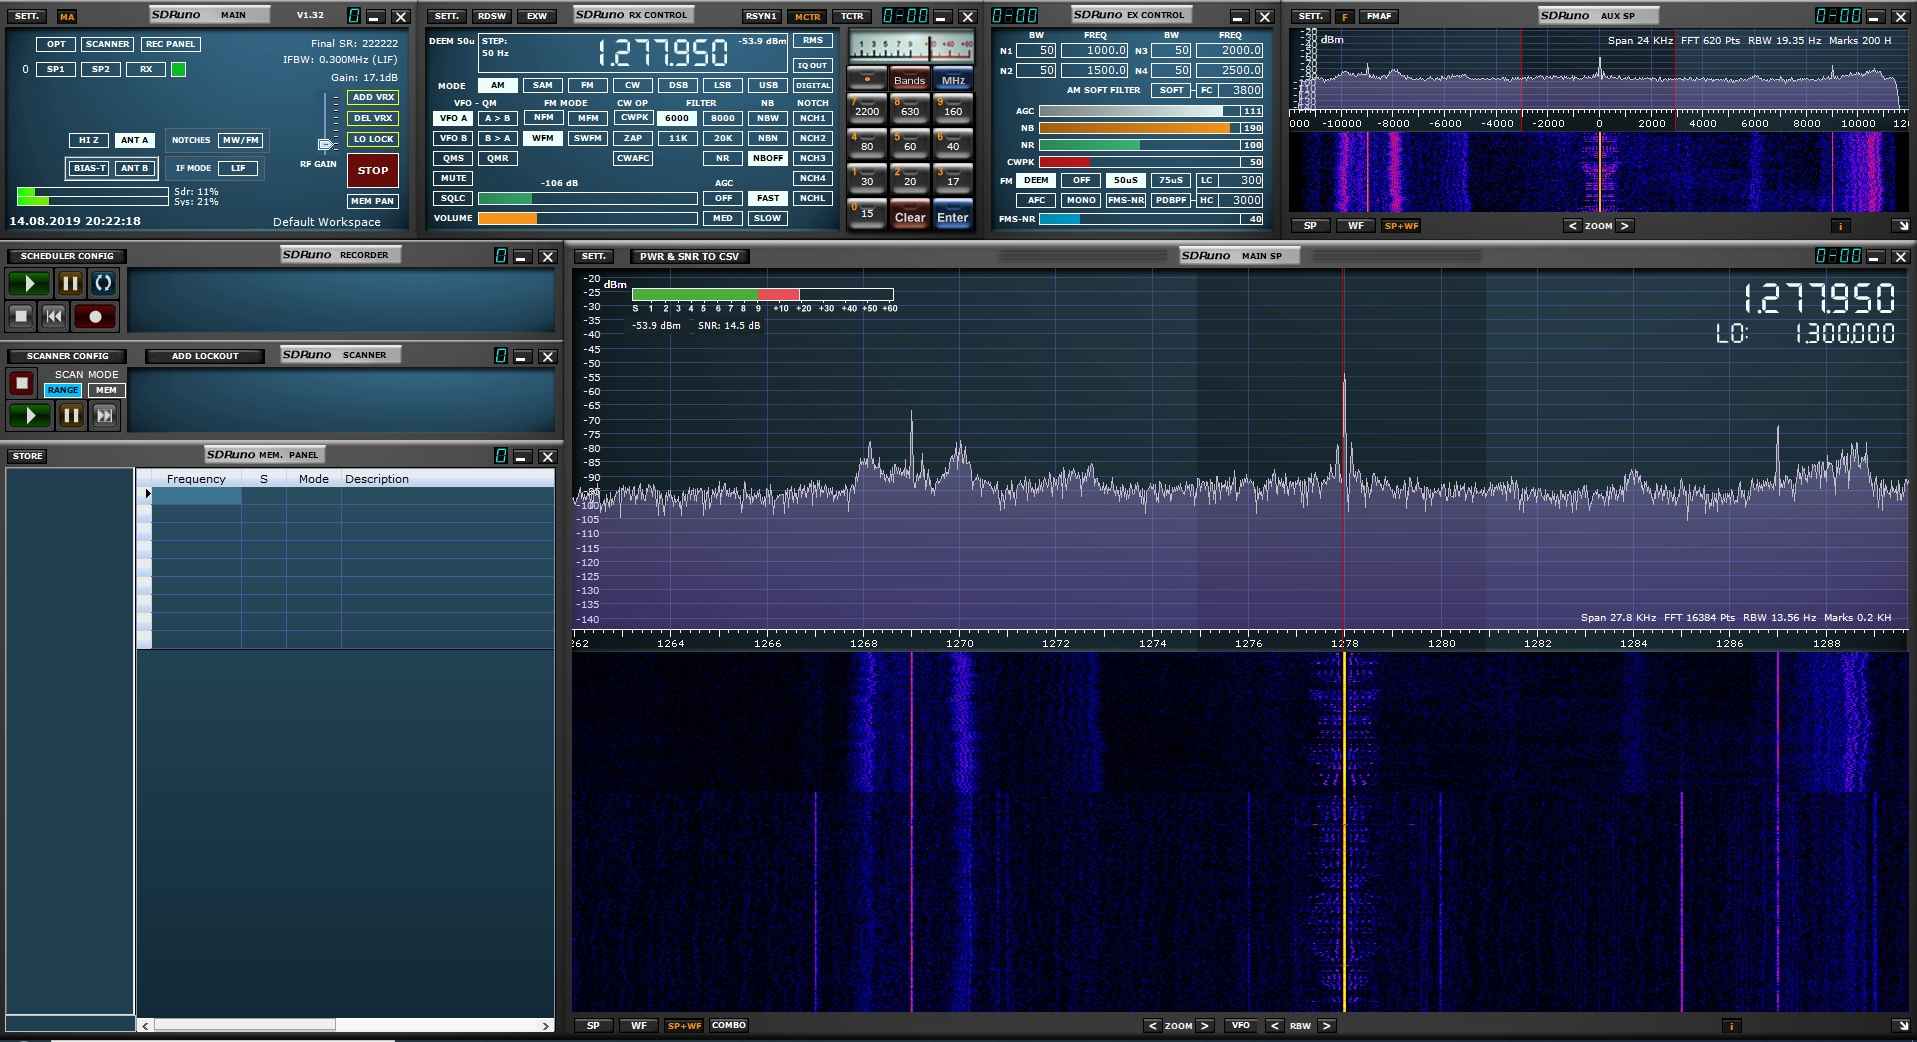Select first row in memory panel table
Viewport: 1917px width, 1042px height.
click(x=345, y=494)
